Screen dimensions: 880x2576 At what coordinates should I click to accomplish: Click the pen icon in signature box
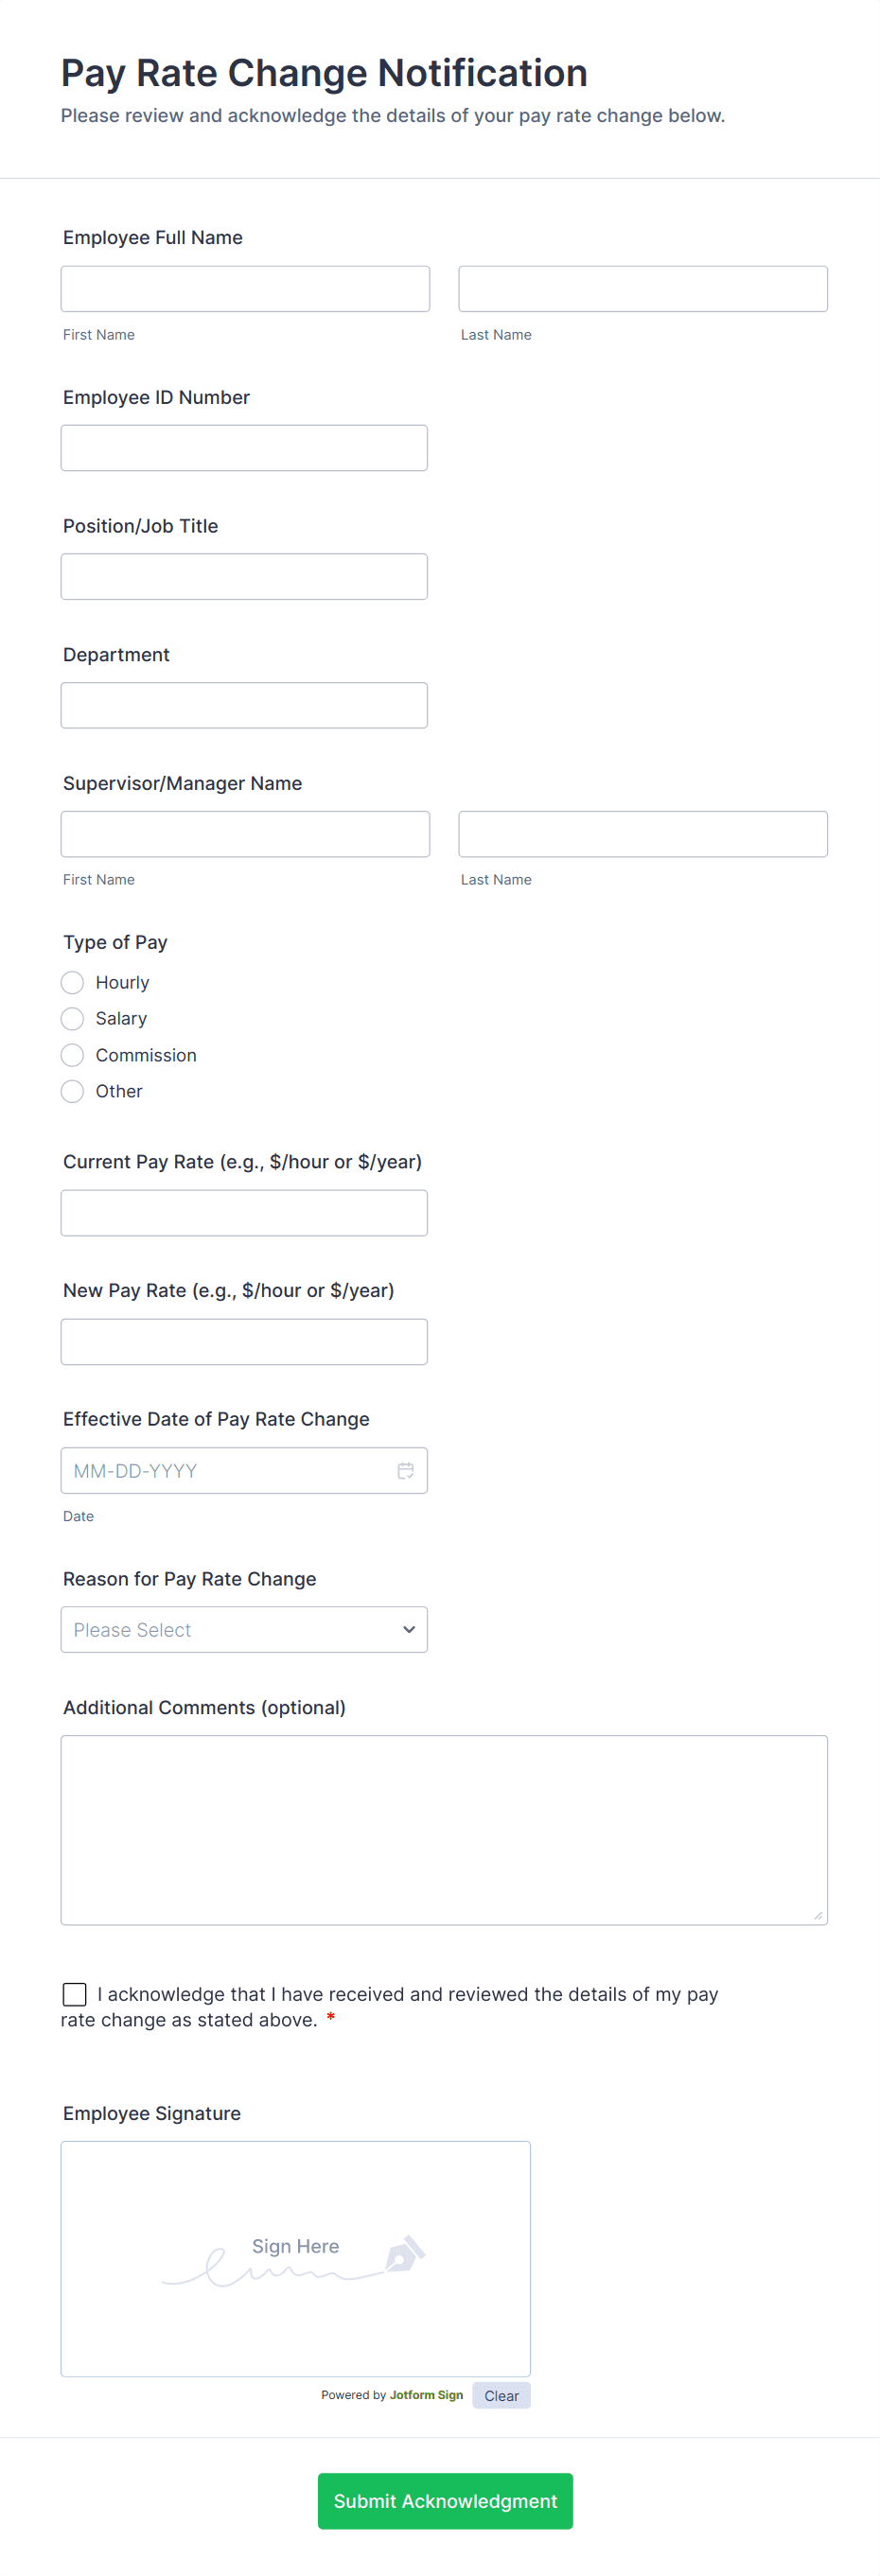[405, 2254]
